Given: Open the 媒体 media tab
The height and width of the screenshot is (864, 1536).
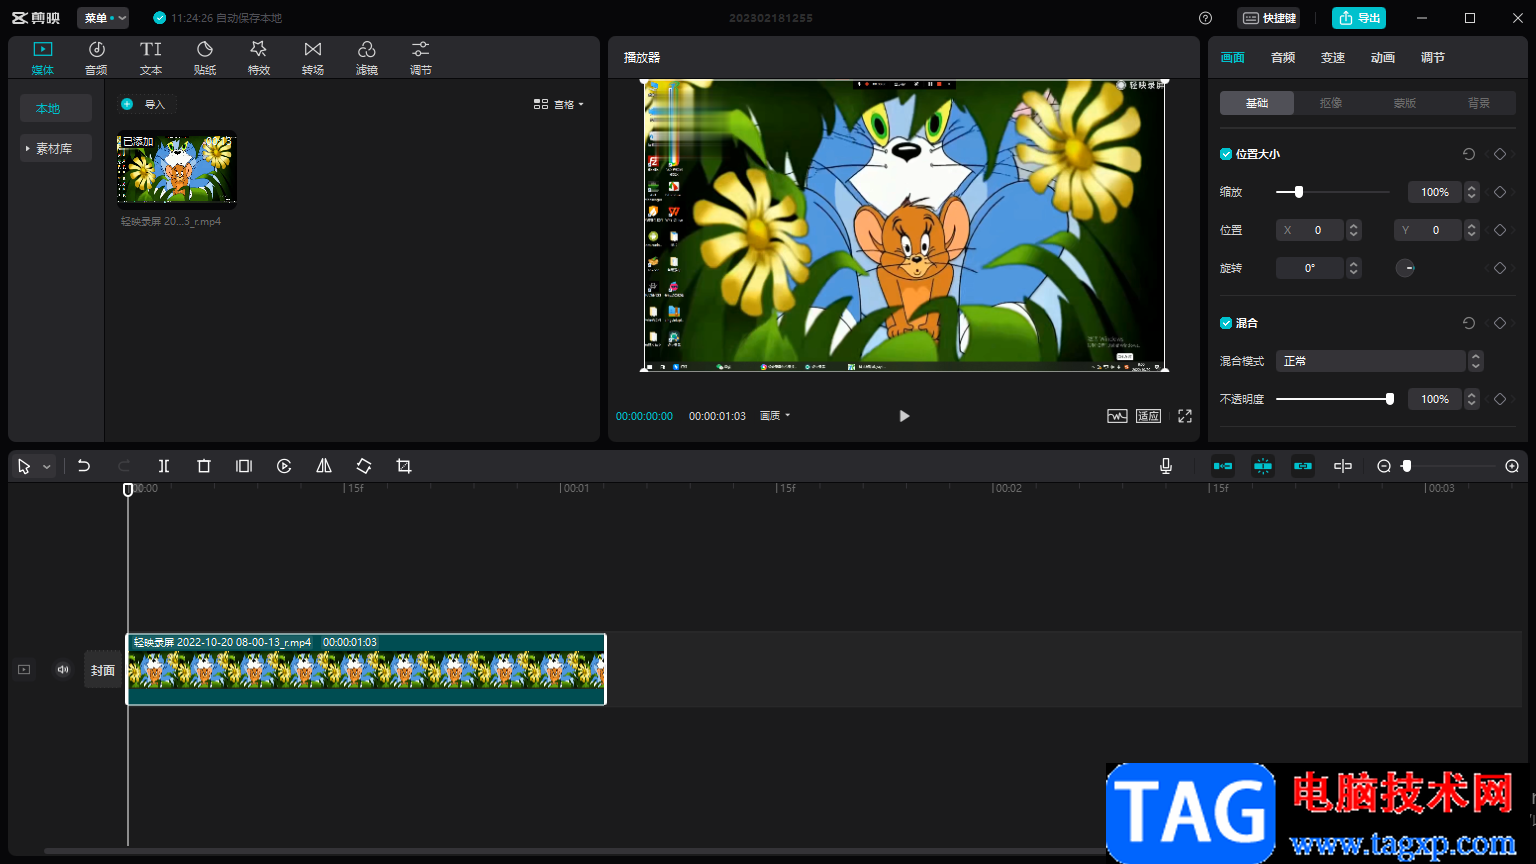Looking at the screenshot, I should (42, 58).
